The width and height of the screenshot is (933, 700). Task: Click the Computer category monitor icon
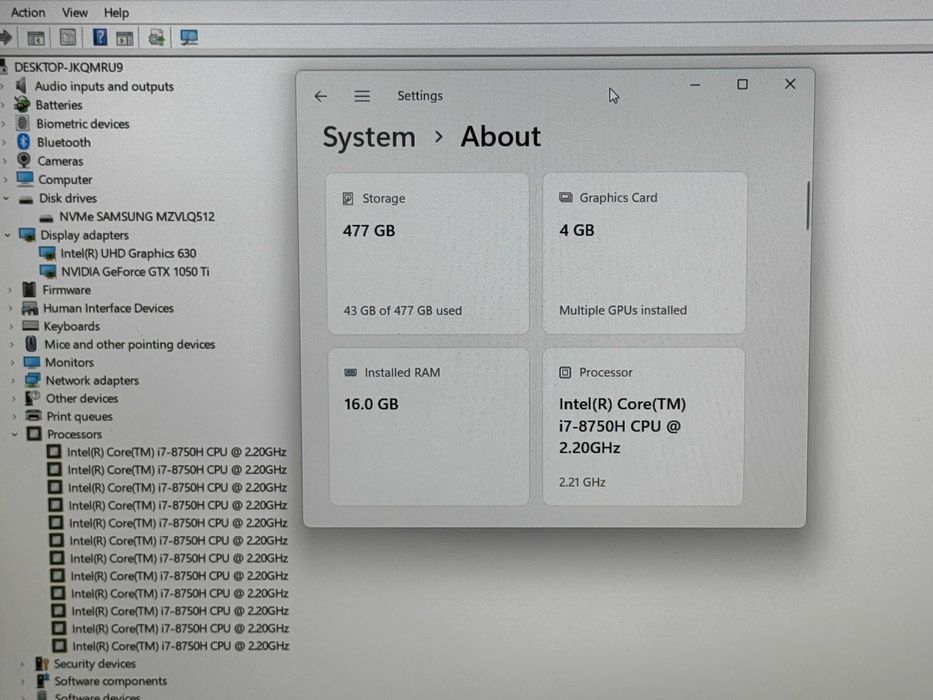coord(25,179)
